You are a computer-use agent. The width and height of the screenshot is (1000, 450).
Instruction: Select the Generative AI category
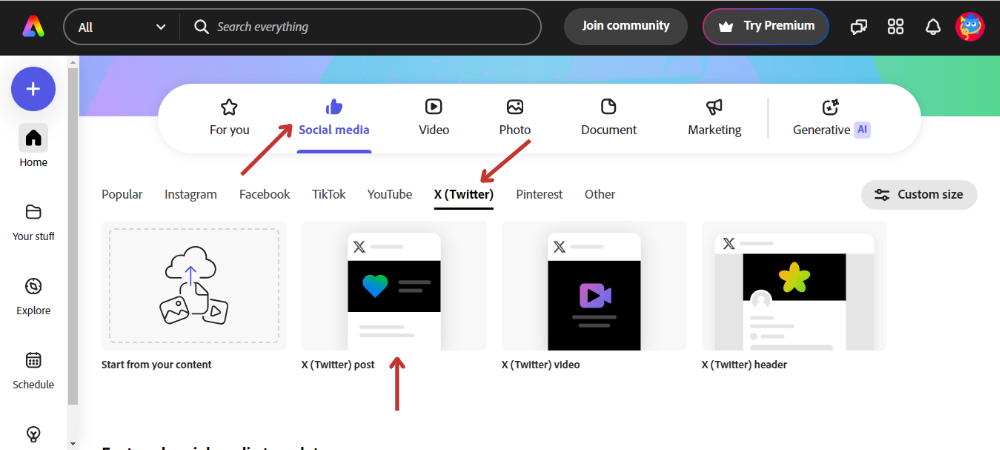coord(832,117)
